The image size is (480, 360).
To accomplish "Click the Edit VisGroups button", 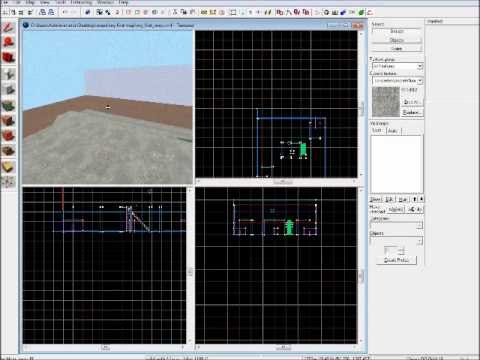I will click(x=389, y=199).
